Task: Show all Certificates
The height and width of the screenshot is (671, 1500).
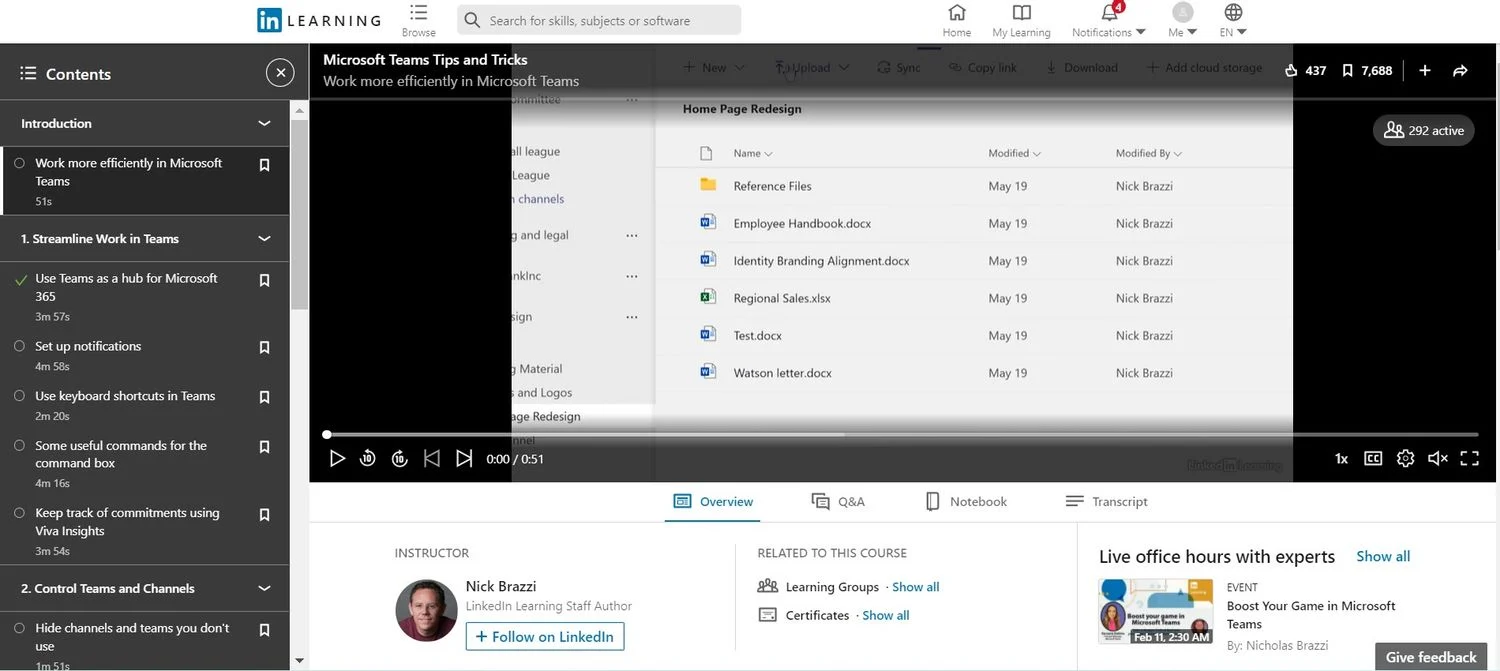Action: point(886,615)
